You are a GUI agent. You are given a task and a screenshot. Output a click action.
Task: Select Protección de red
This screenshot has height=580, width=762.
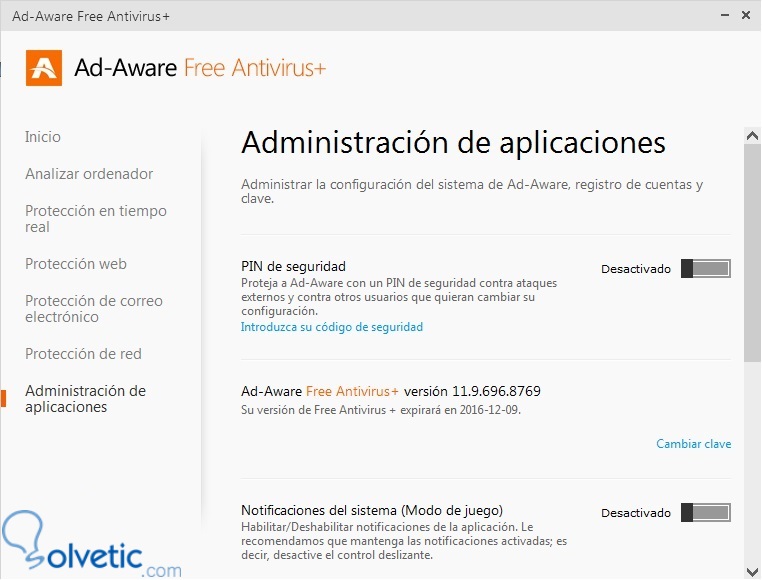tap(83, 353)
